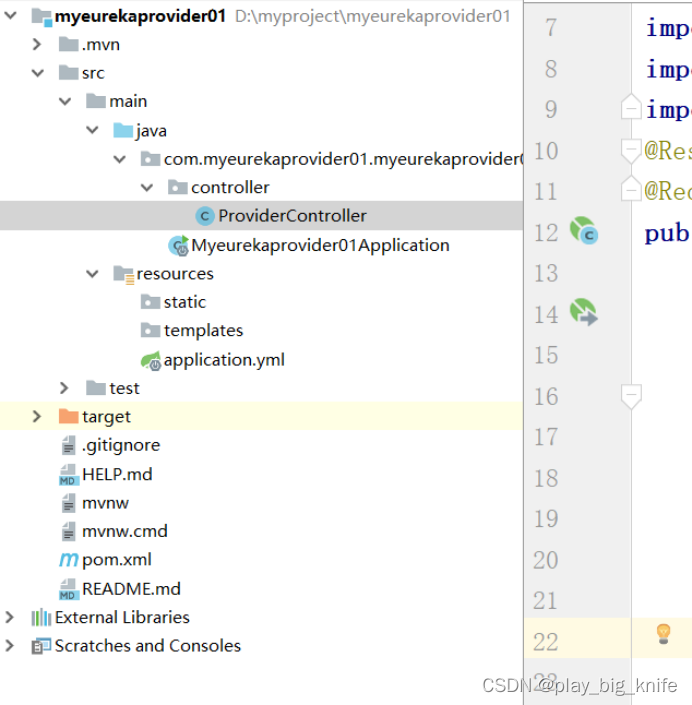Click the Spring request mapping gutter icon on line 14

point(584,312)
